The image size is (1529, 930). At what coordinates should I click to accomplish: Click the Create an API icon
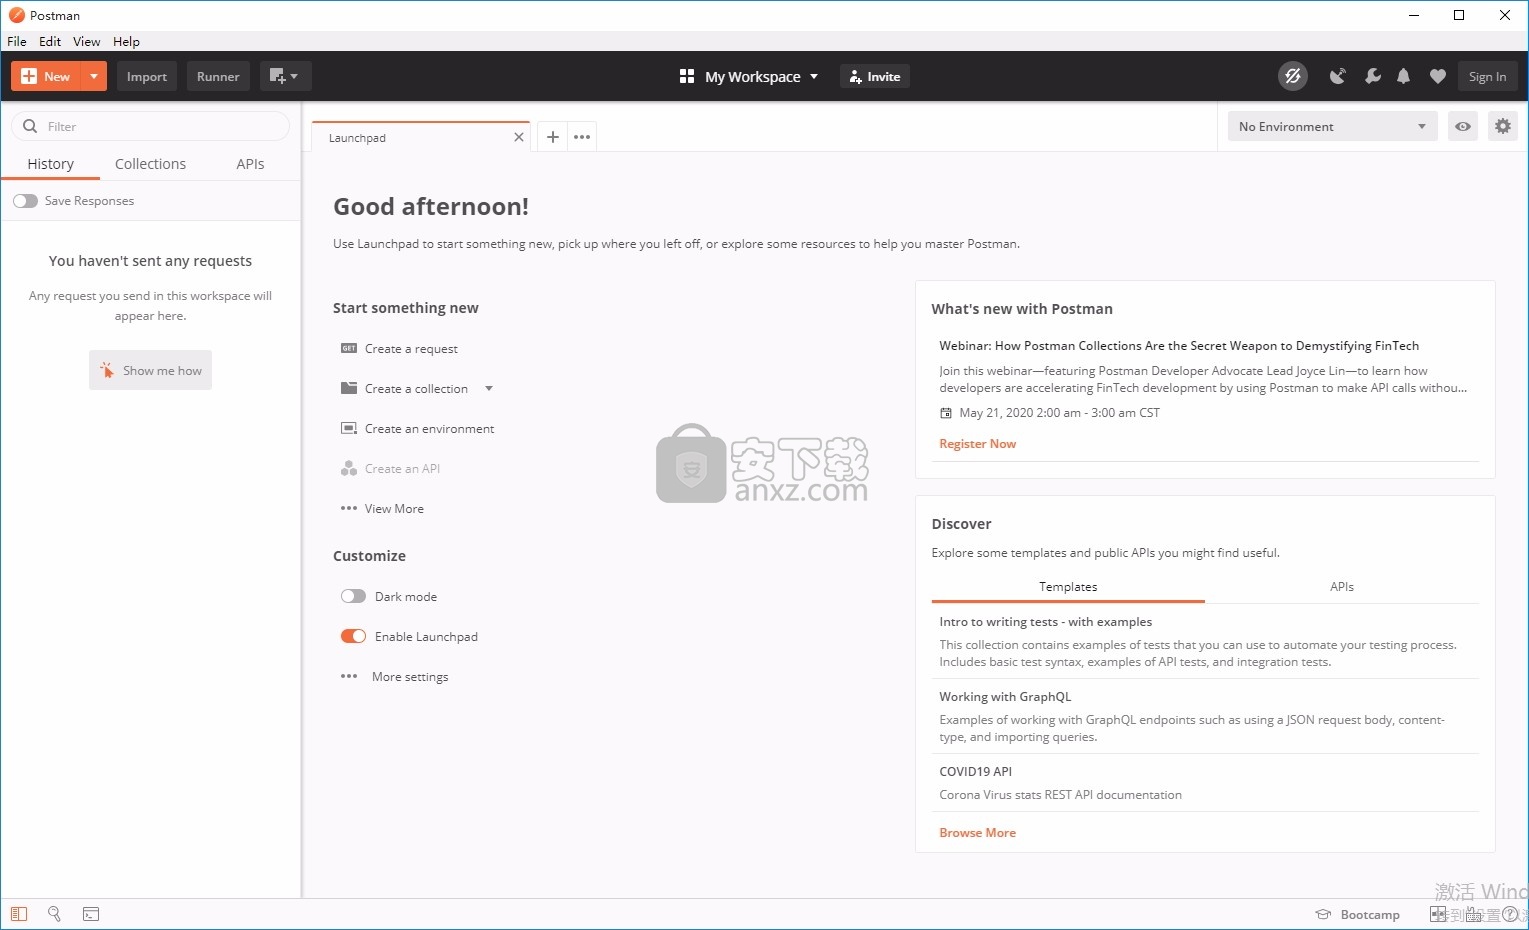point(349,468)
